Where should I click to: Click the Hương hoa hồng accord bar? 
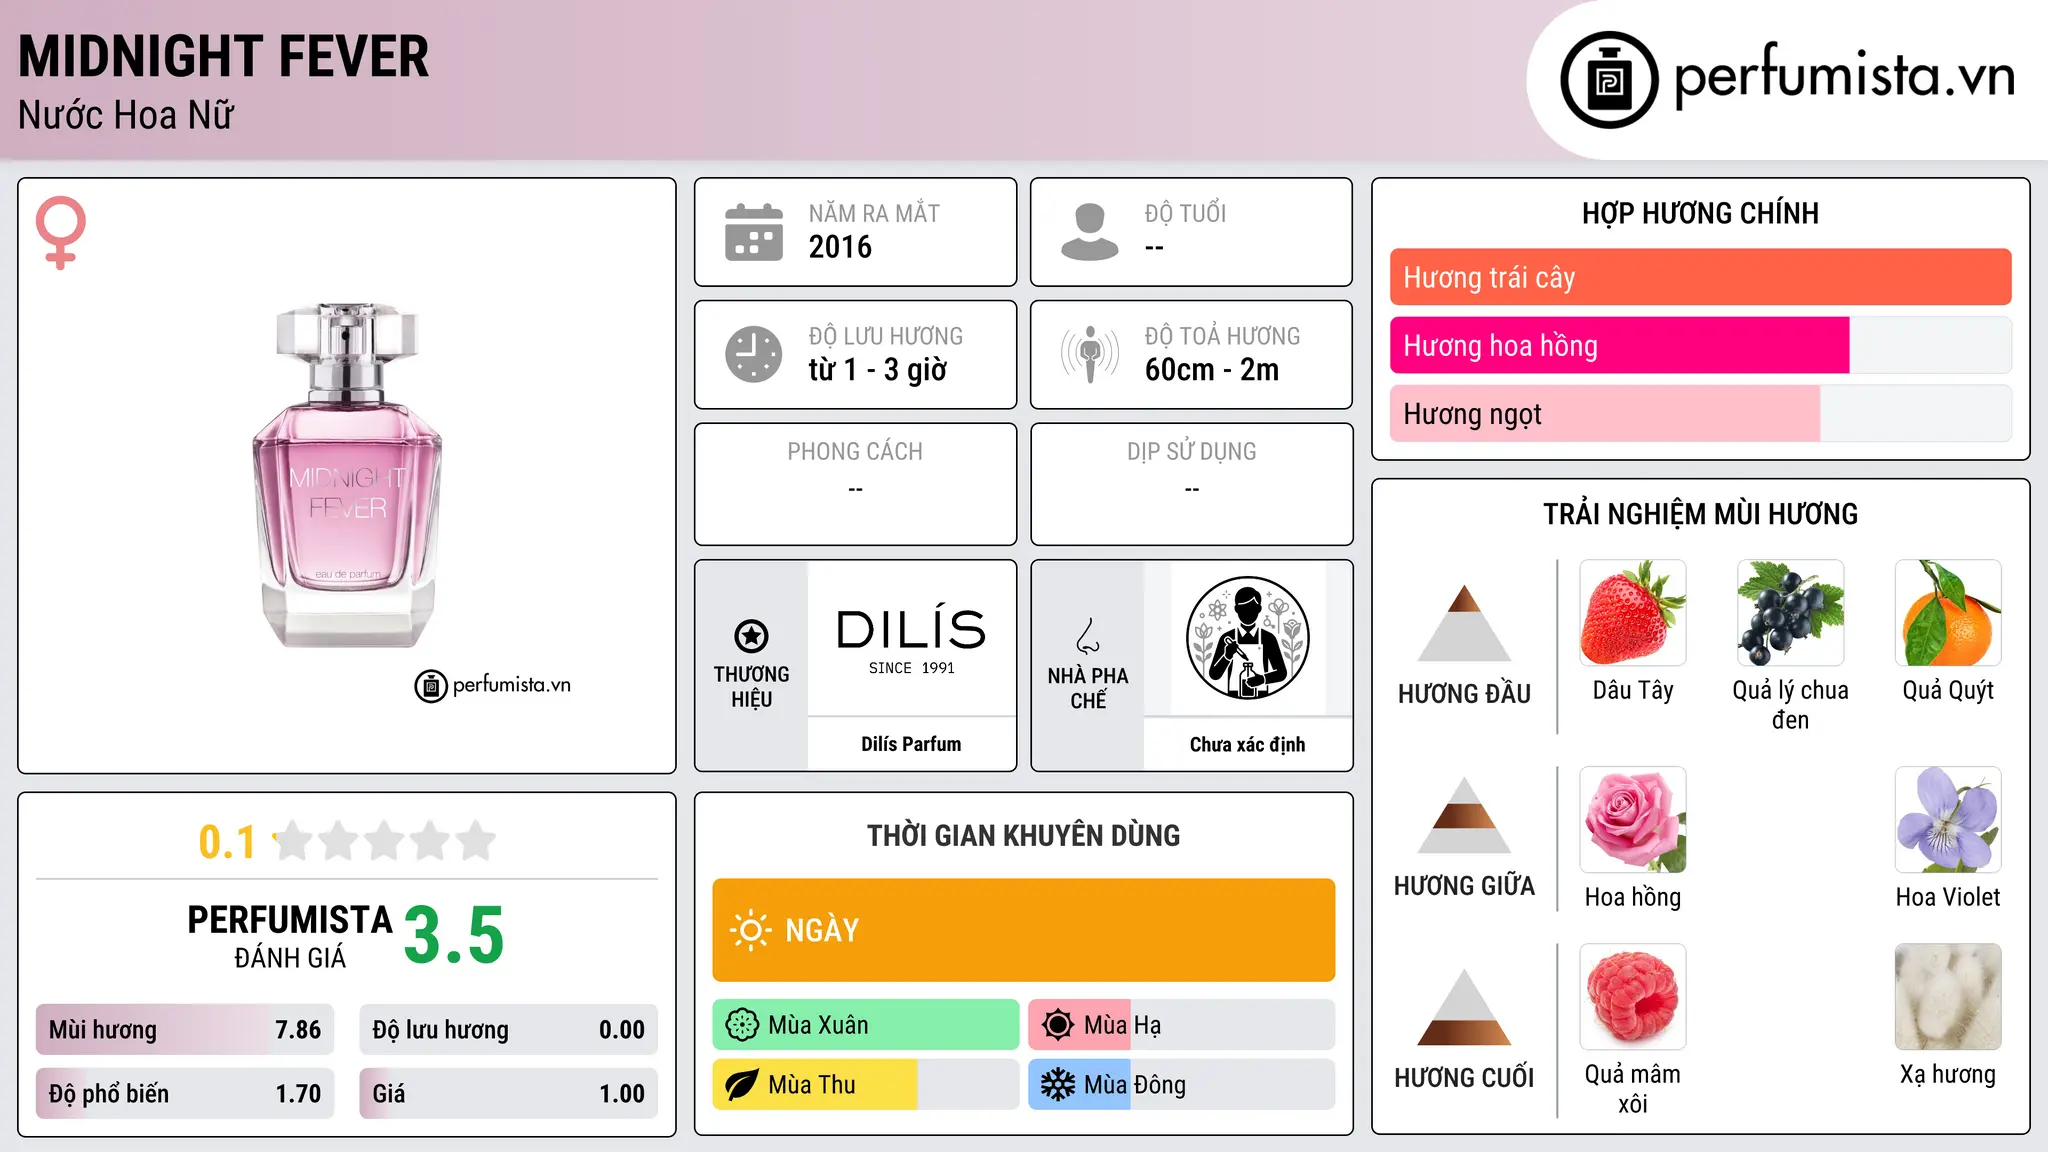tap(1701, 345)
